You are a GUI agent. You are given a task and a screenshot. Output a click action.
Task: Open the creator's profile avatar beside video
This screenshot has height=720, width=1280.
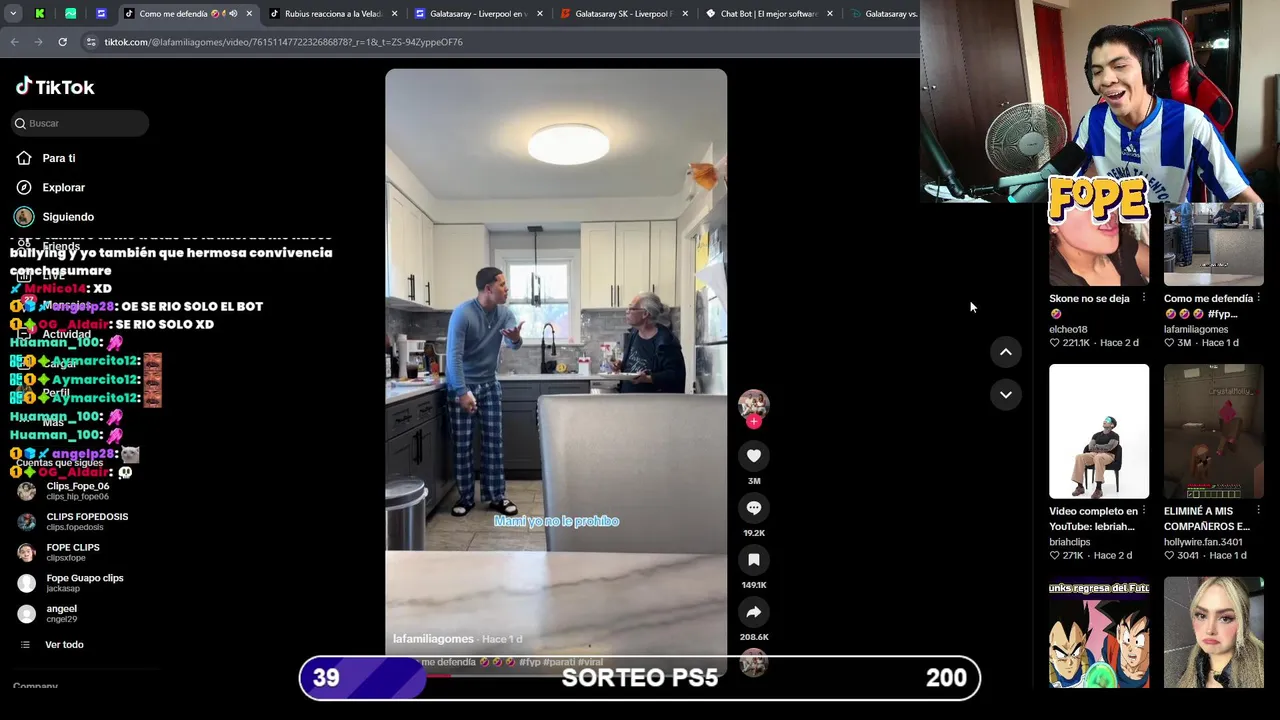tap(754, 404)
